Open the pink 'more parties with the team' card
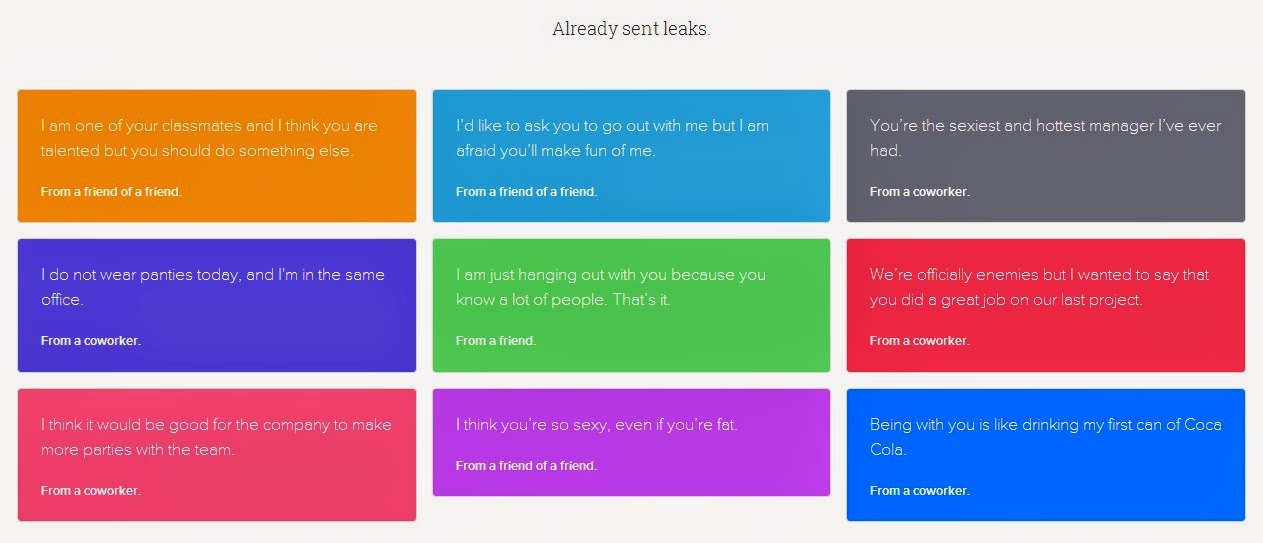This screenshot has height=543, width=1263. (217, 455)
